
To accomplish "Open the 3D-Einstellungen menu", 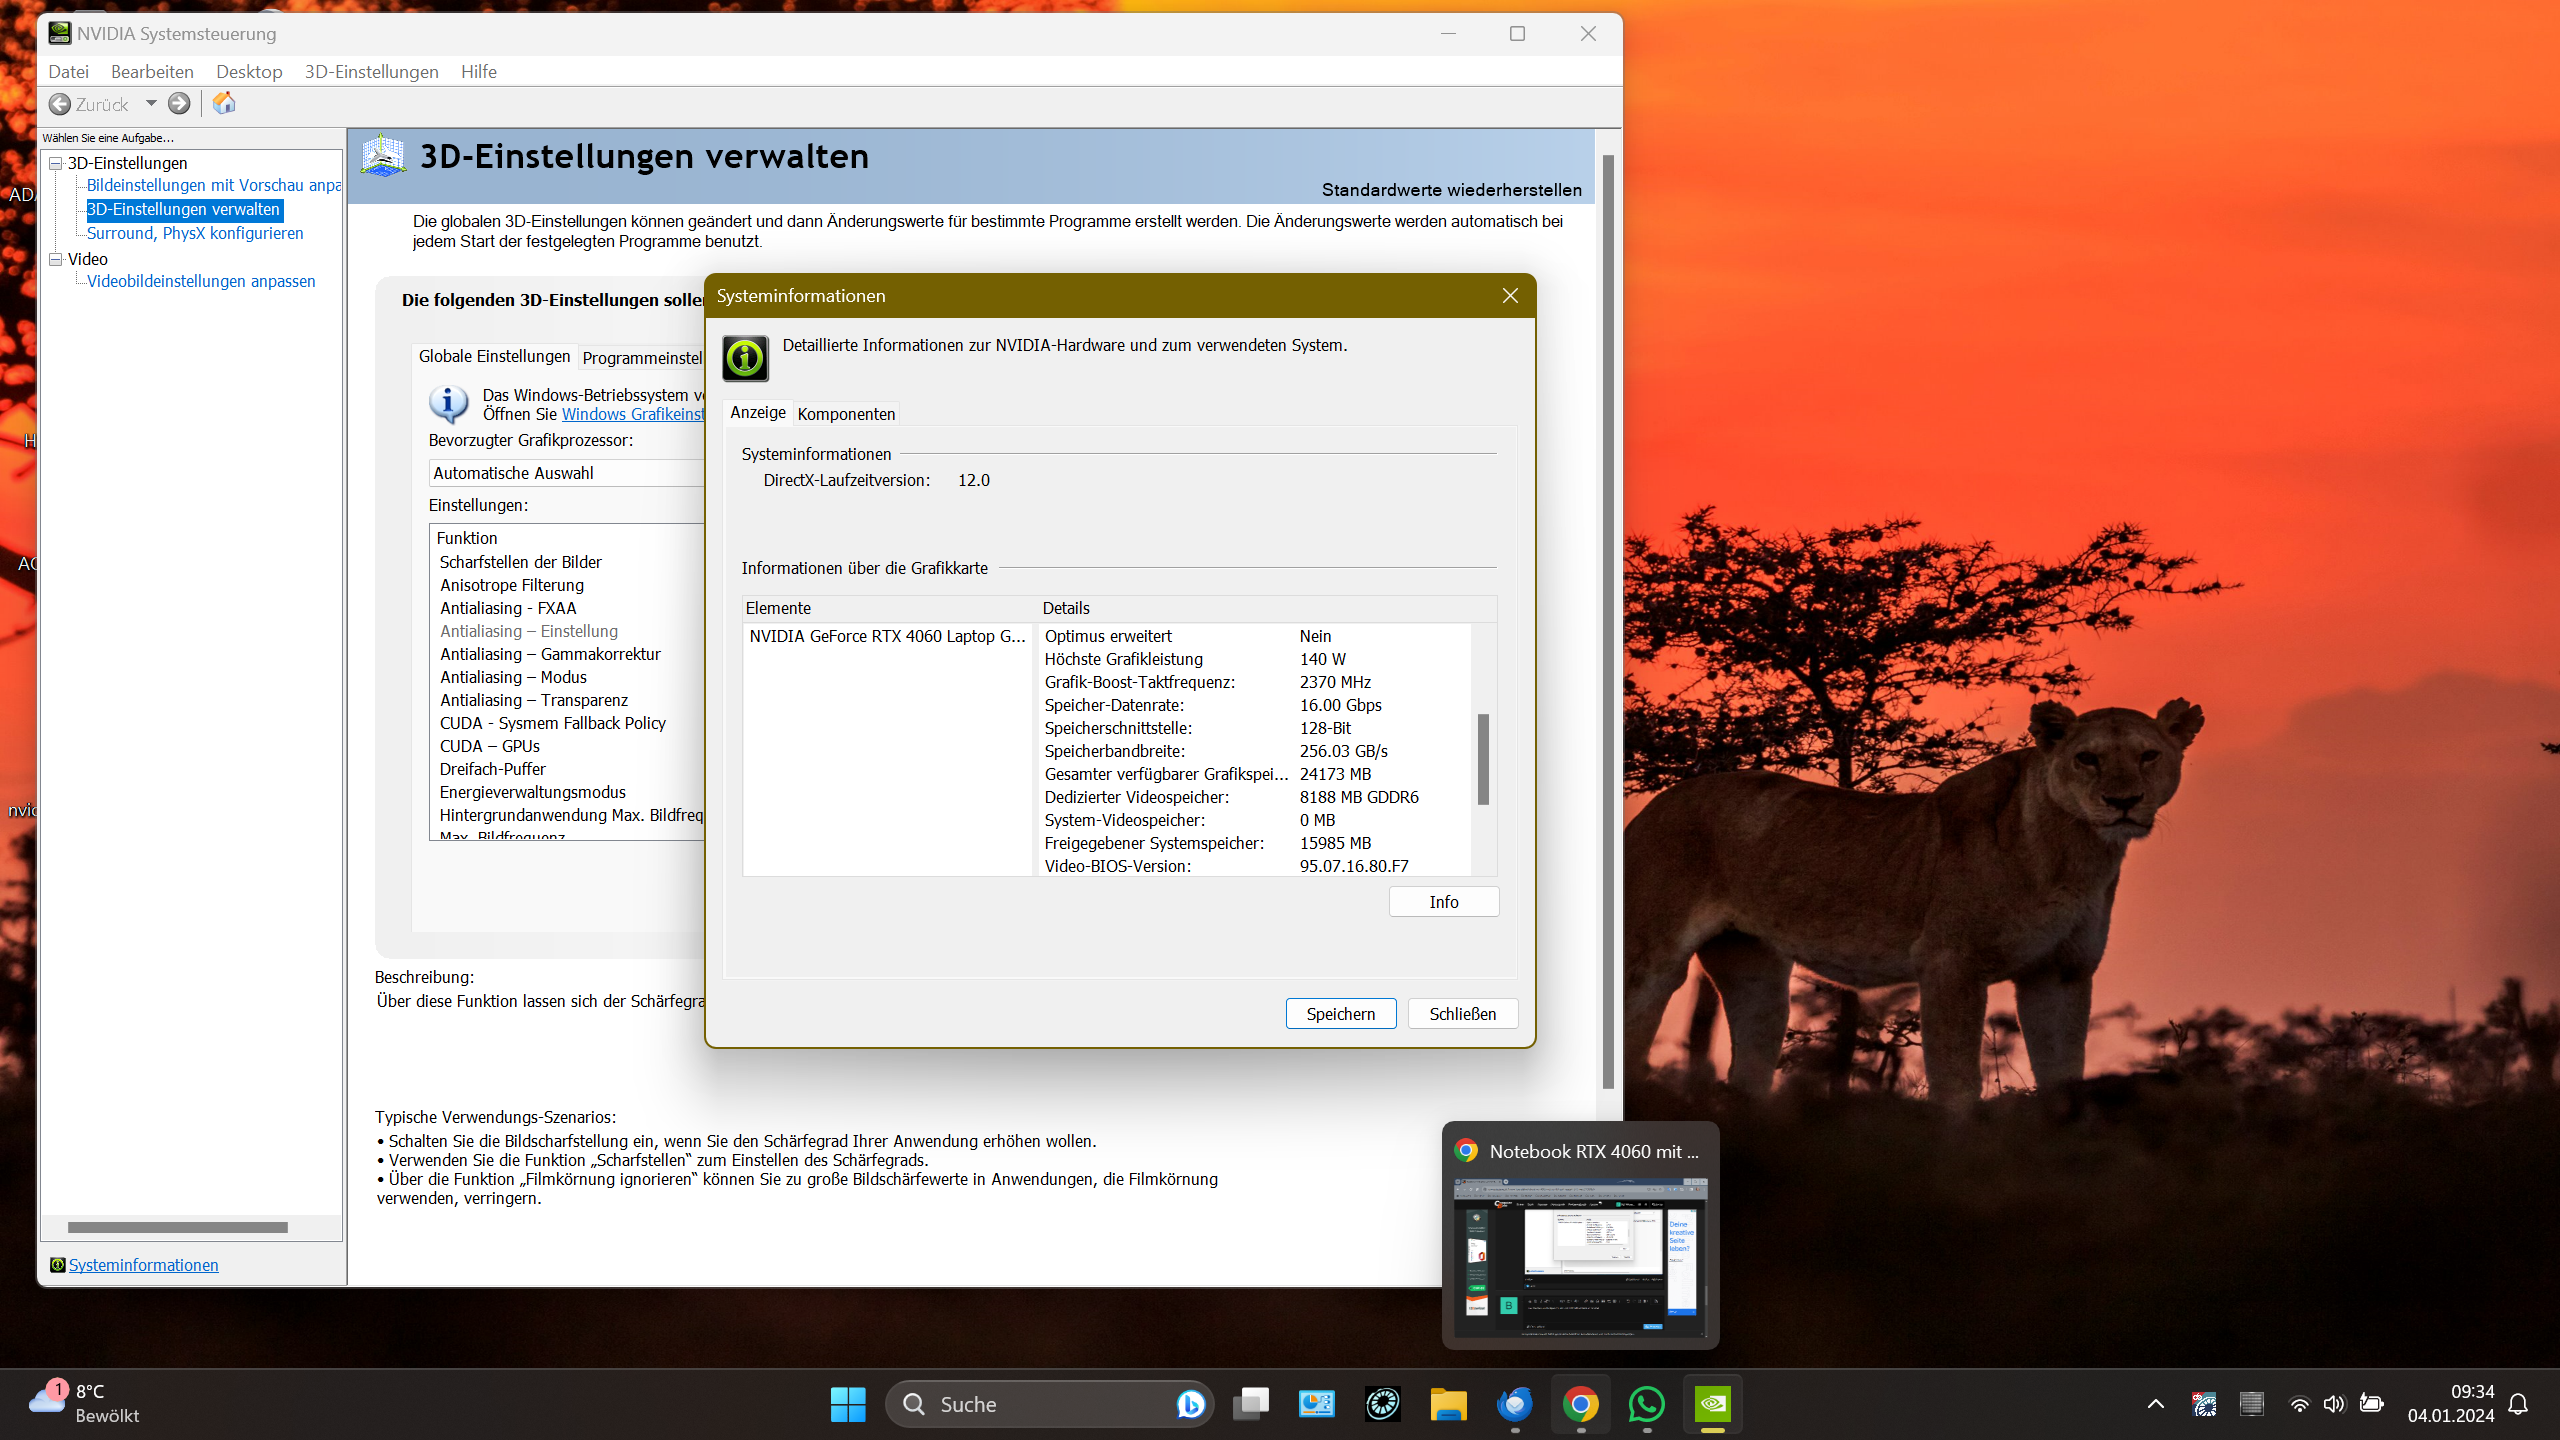I will [371, 71].
